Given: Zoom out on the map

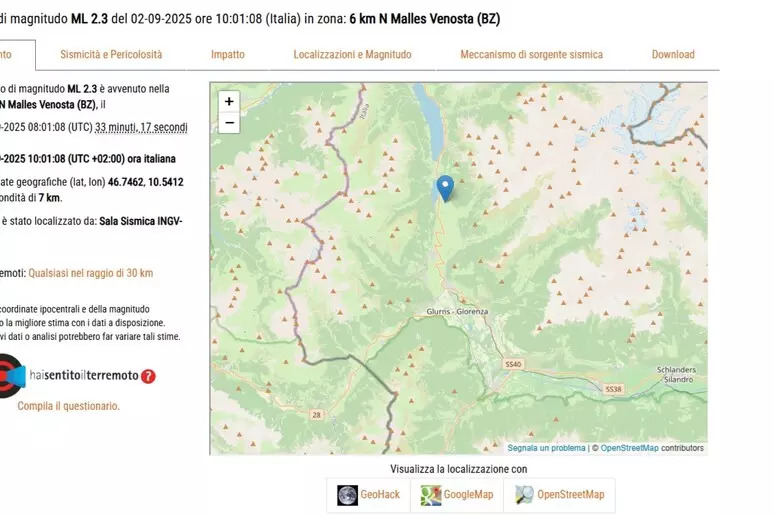Looking at the screenshot, I should [x=229, y=123].
